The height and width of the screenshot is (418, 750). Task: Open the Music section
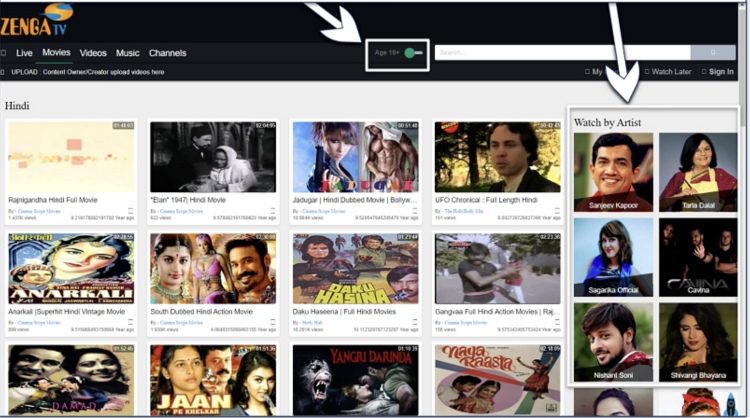click(x=127, y=53)
